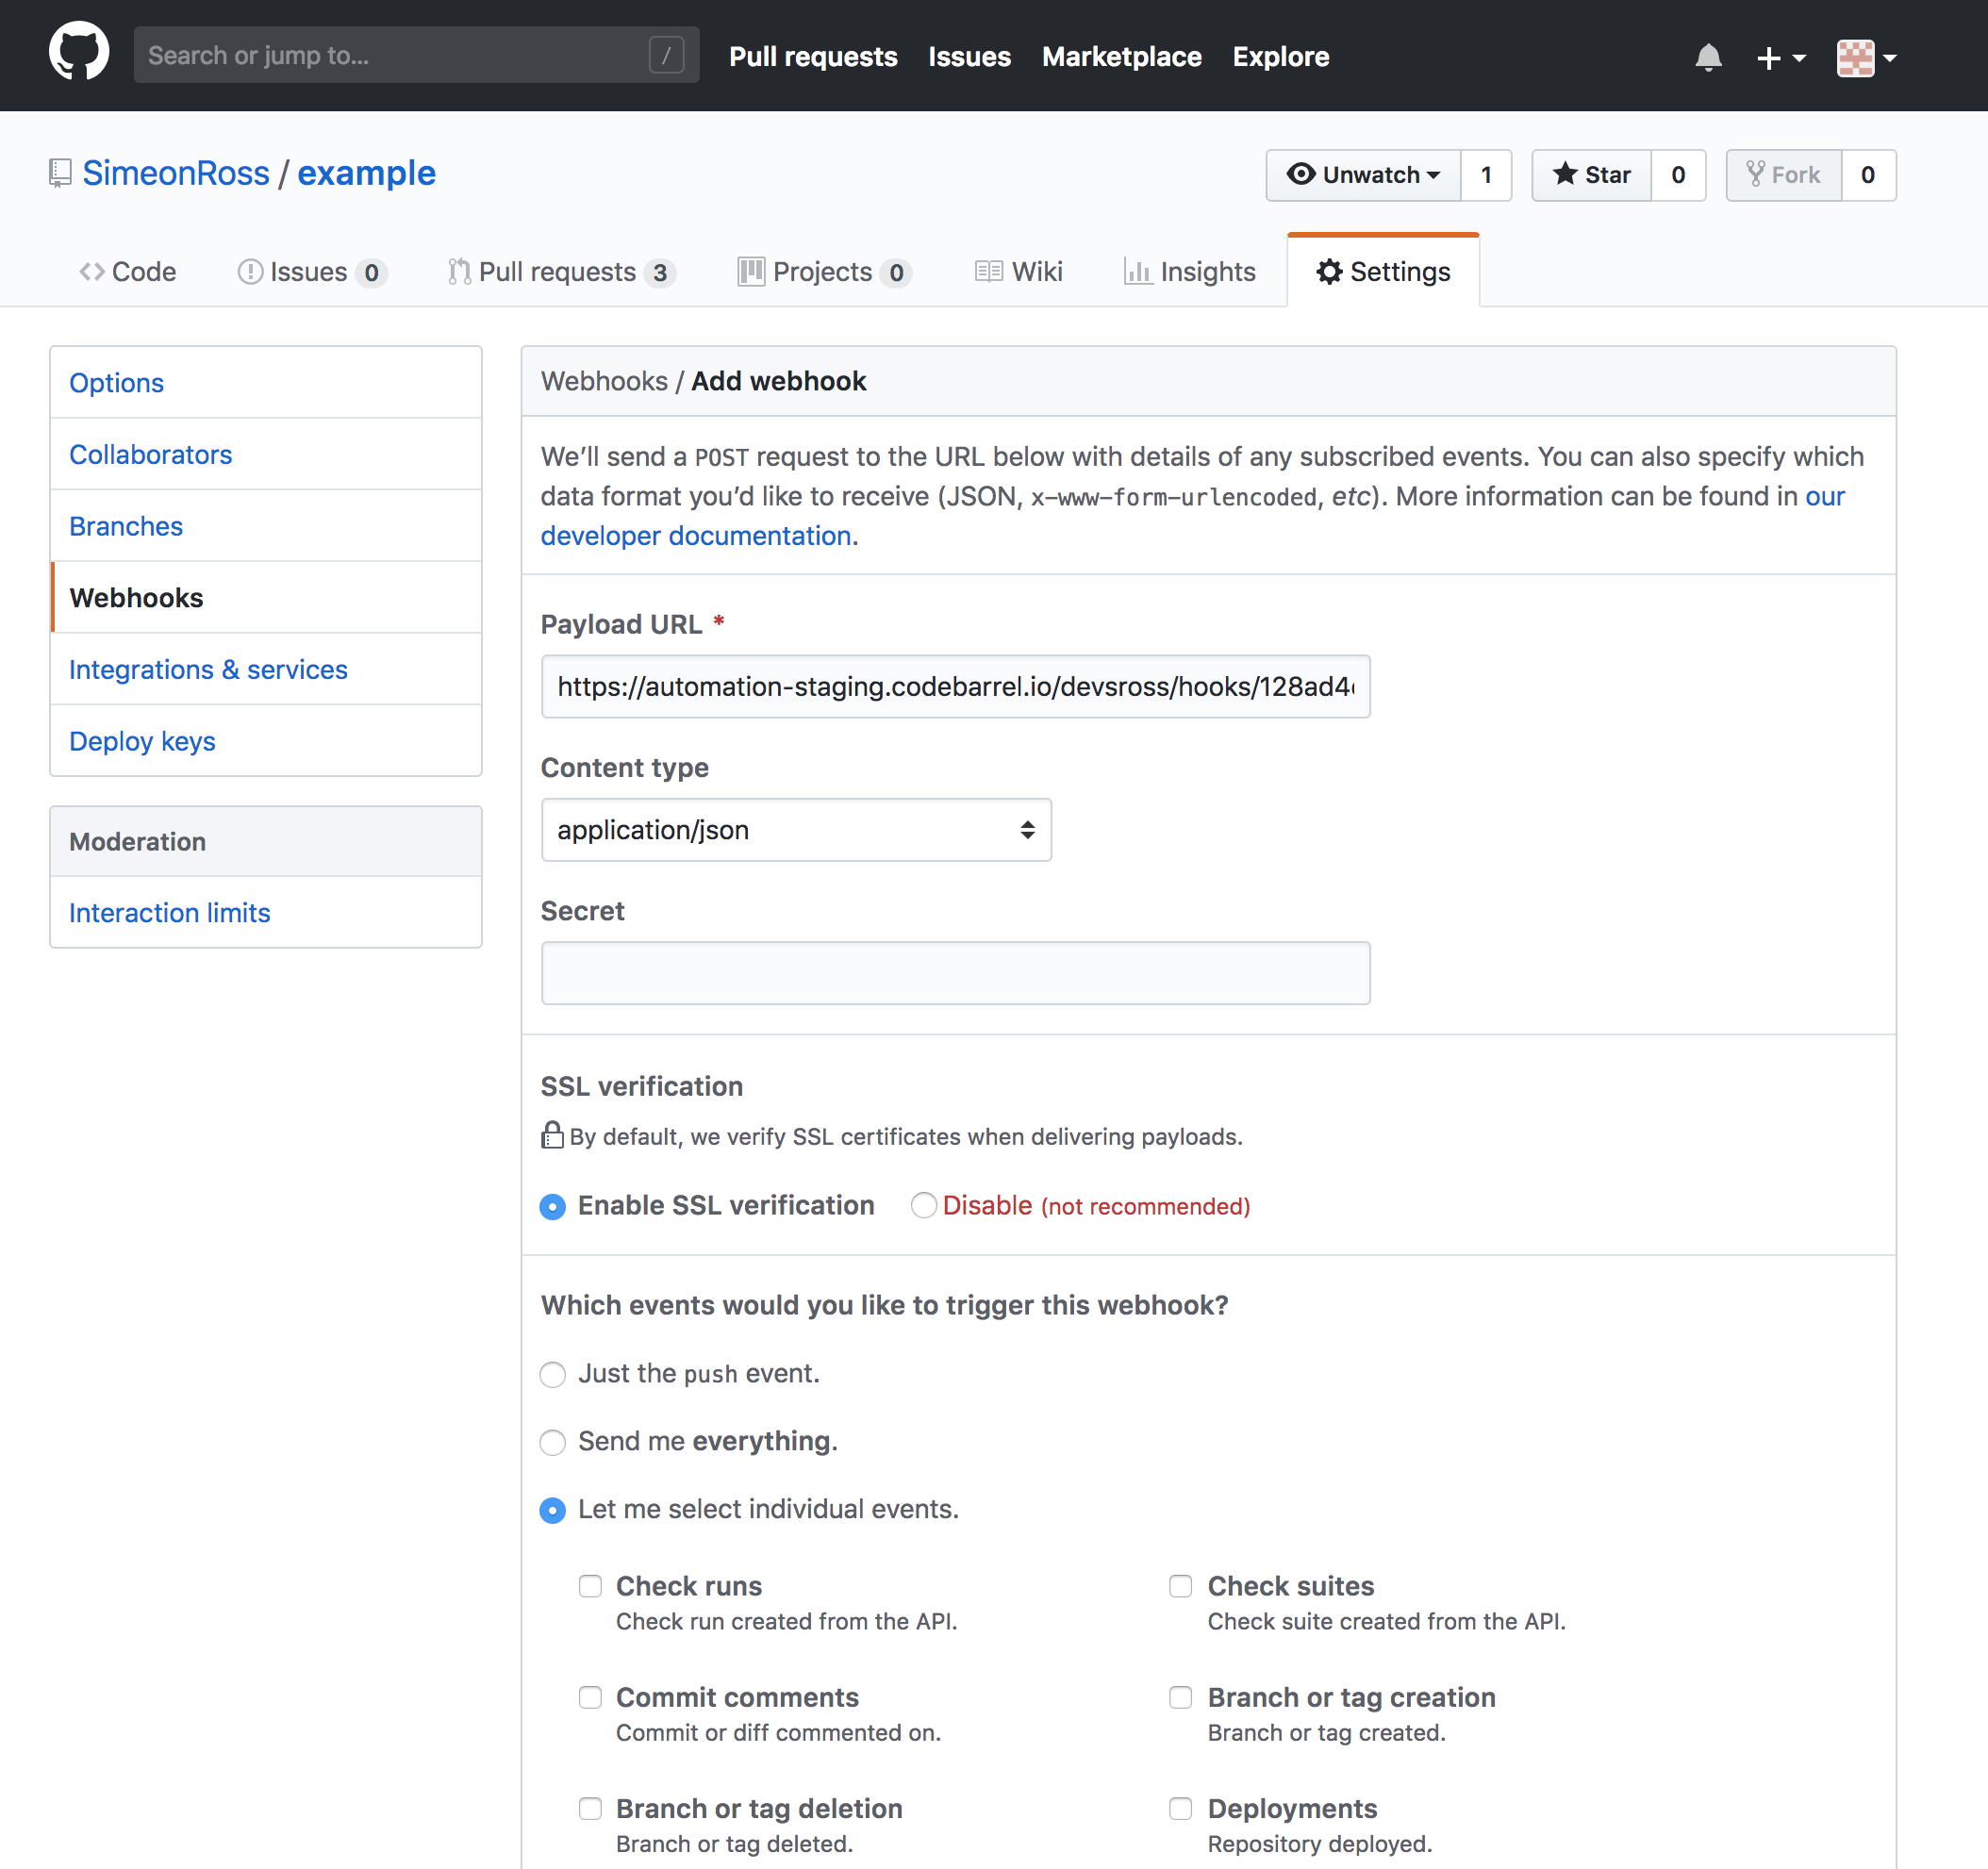The image size is (1988, 1869).
Task: Choose Send me everything option
Action: [x=552, y=1441]
